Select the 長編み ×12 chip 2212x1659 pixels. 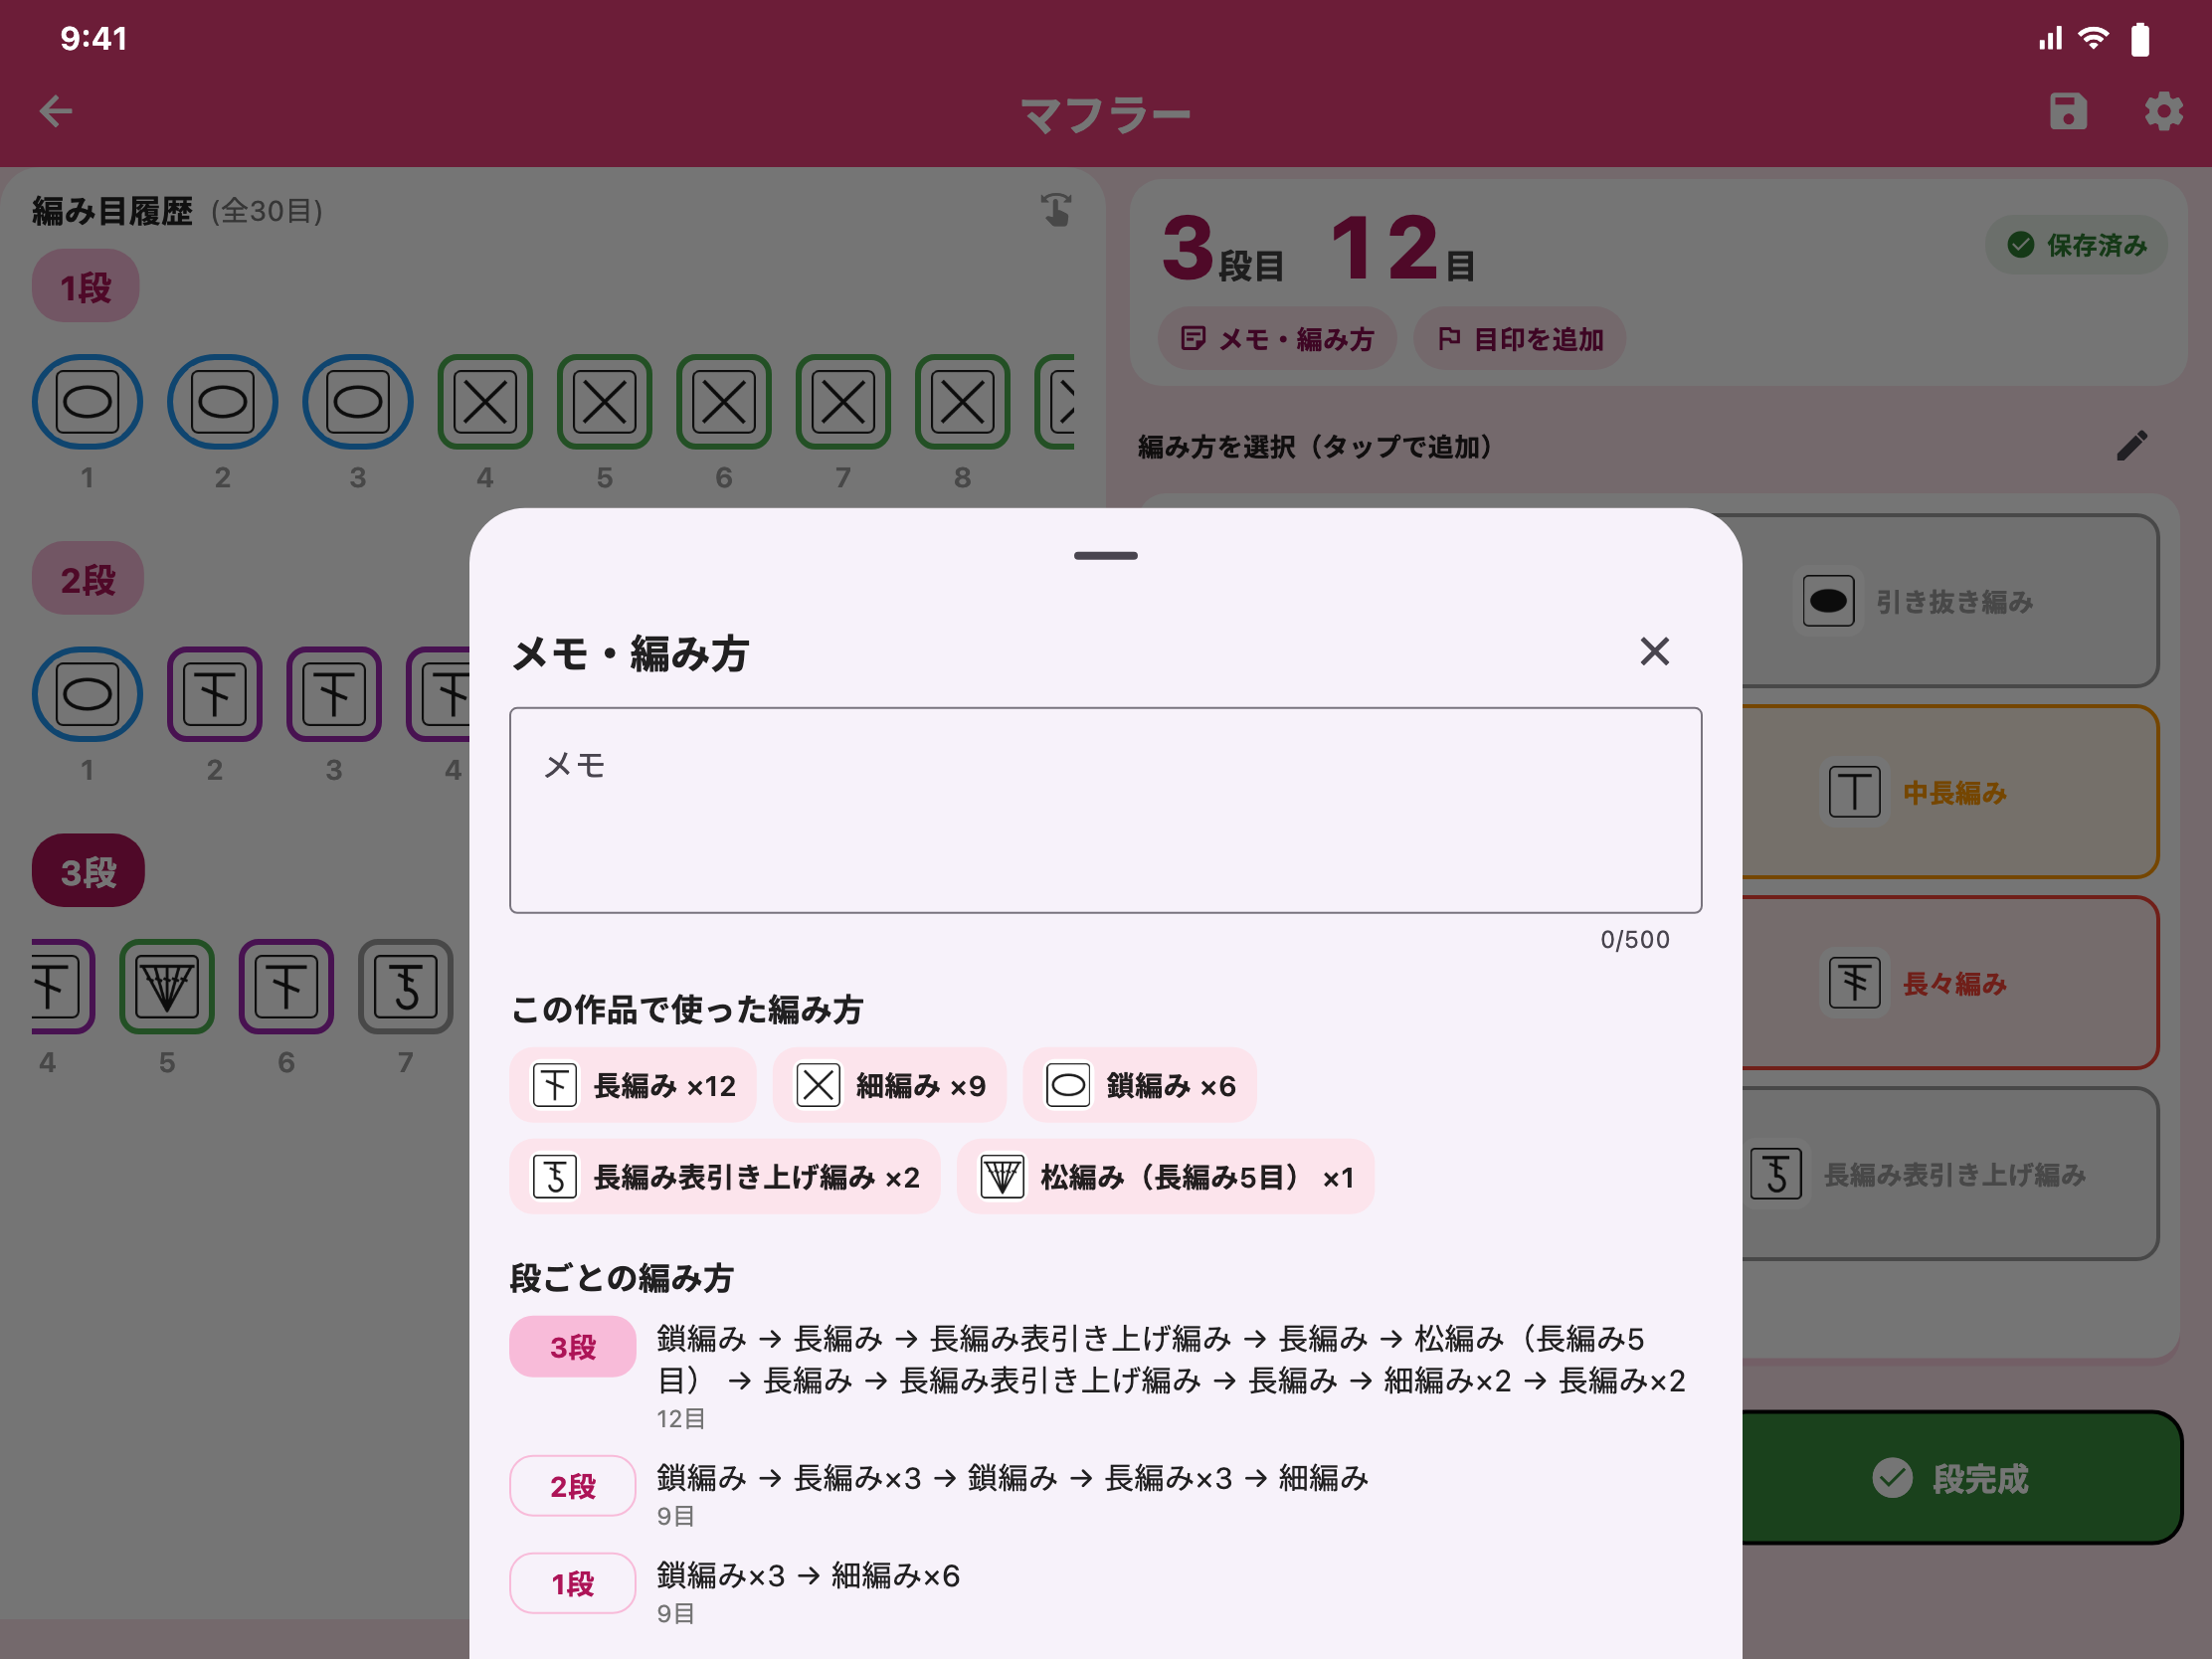coord(633,1085)
